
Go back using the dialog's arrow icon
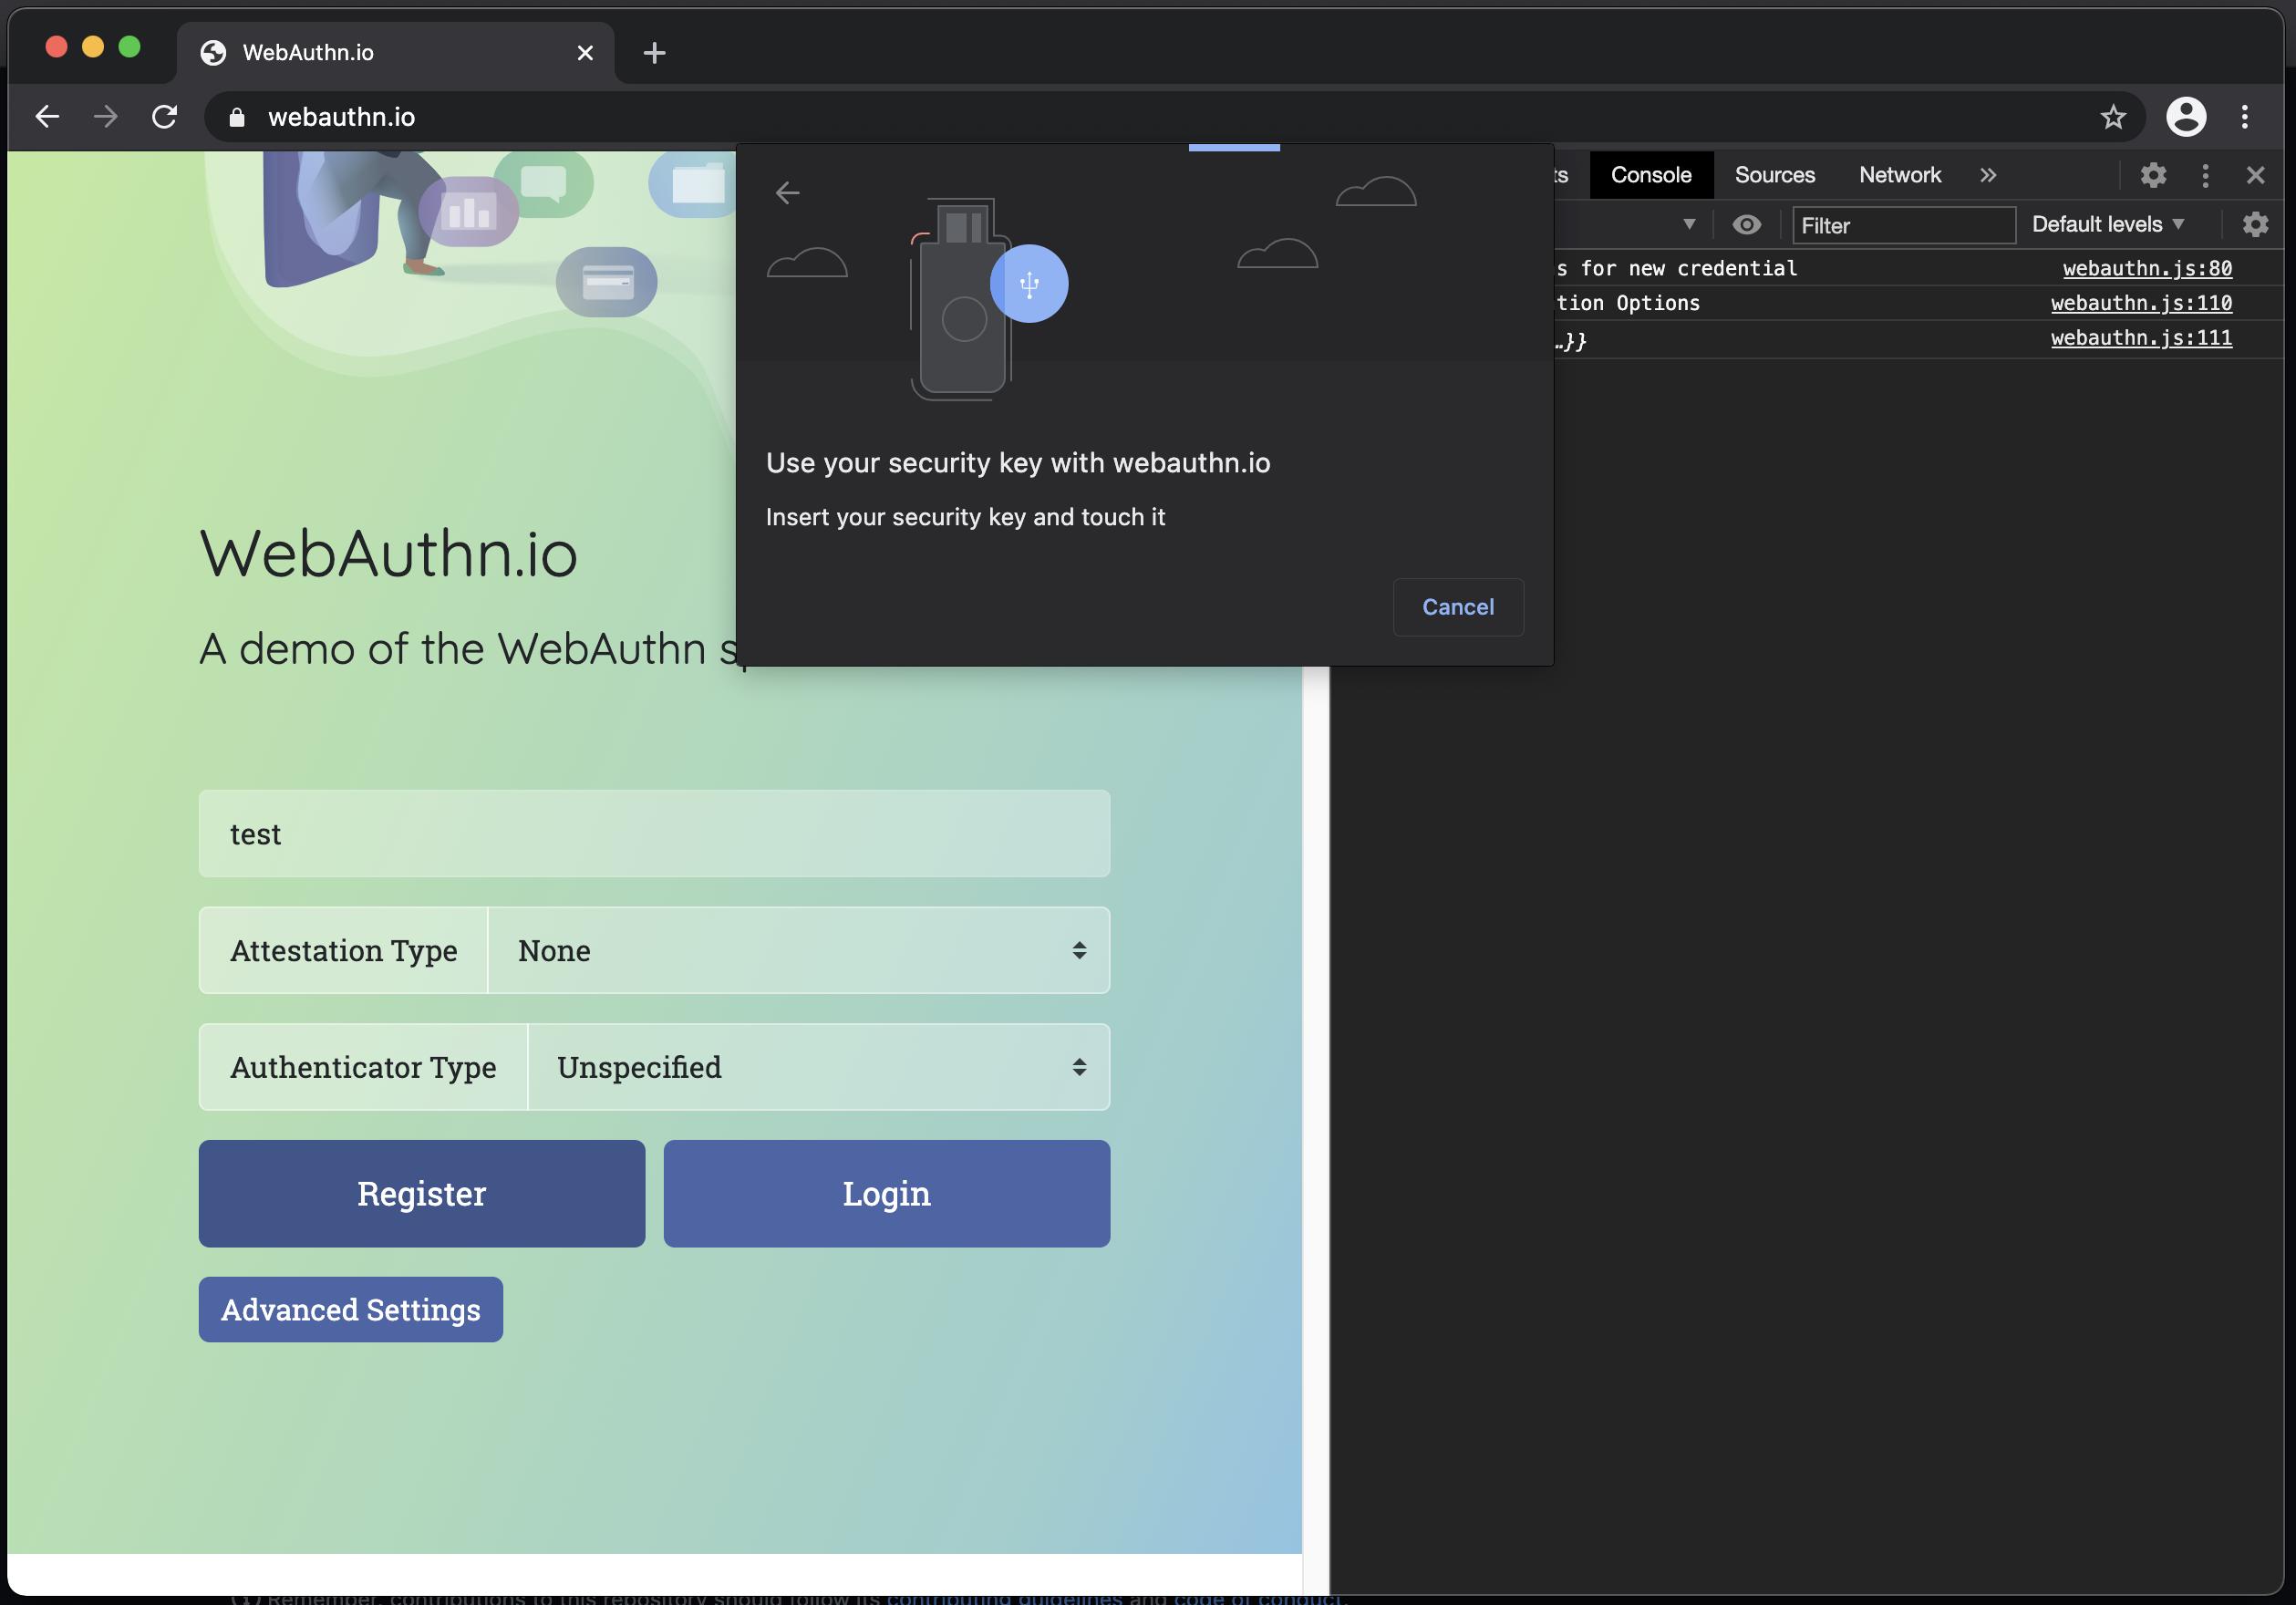coord(788,192)
